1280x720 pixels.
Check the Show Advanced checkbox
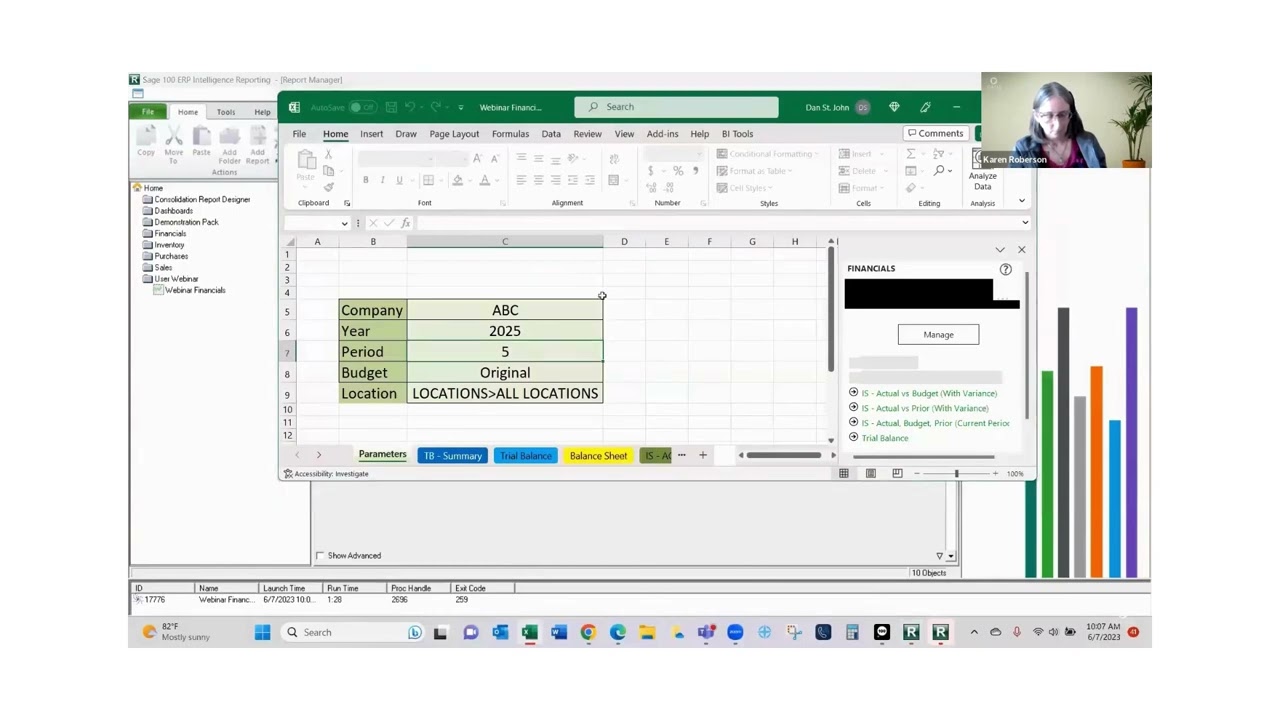[x=320, y=556]
